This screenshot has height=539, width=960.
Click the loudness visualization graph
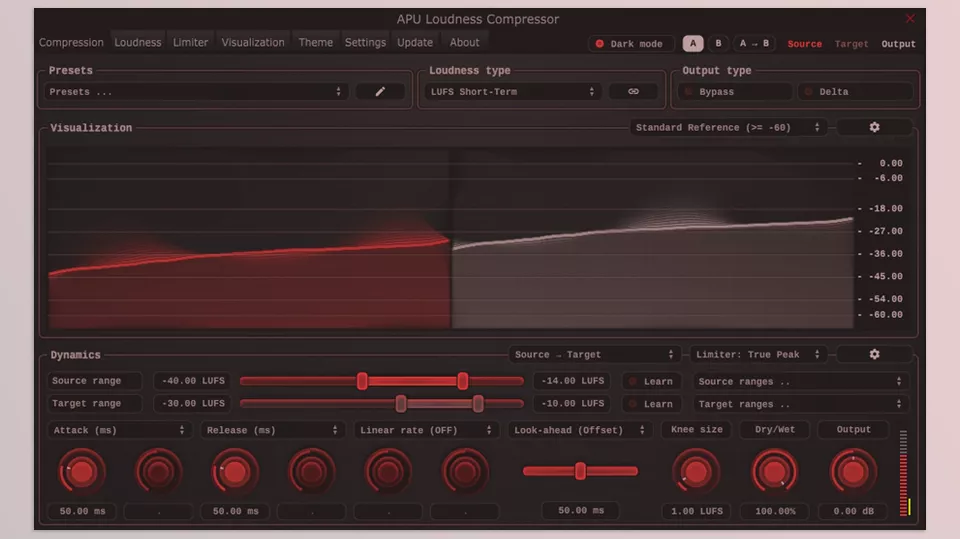click(451, 239)
